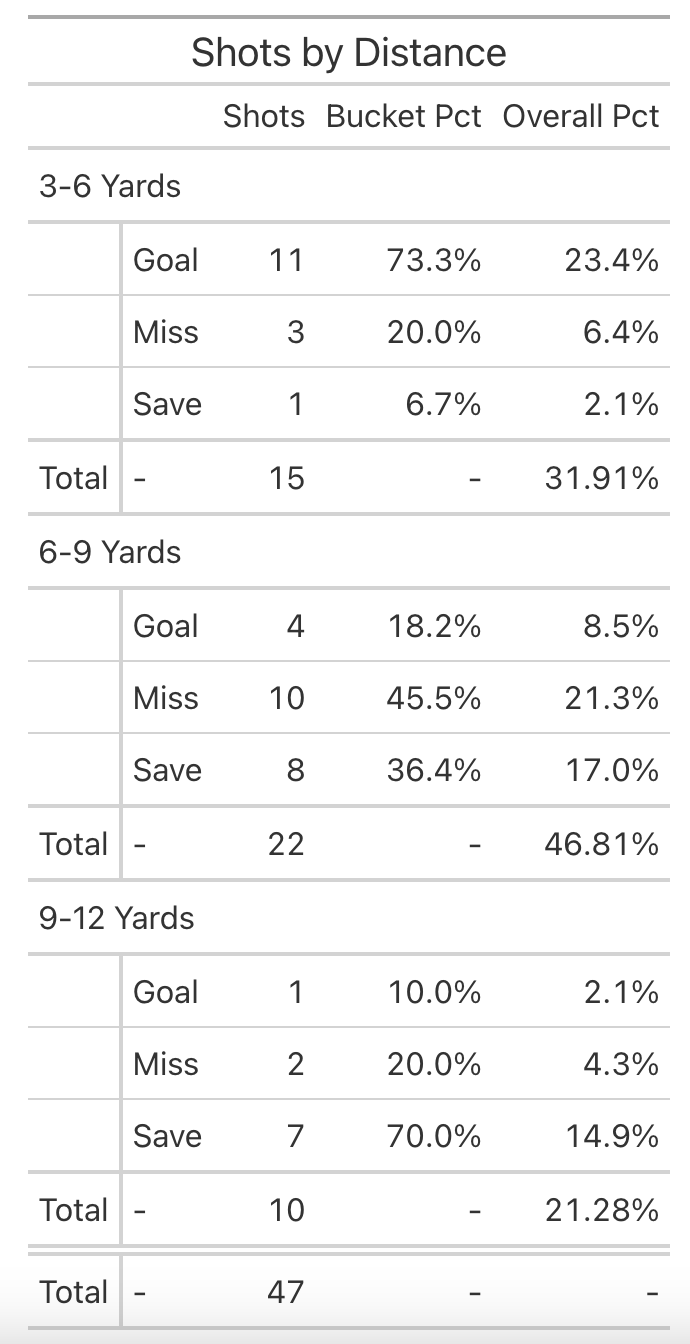Click the grand total 47 shots cell
Screen dimensions: 690x1344
tap(285, 1292)
